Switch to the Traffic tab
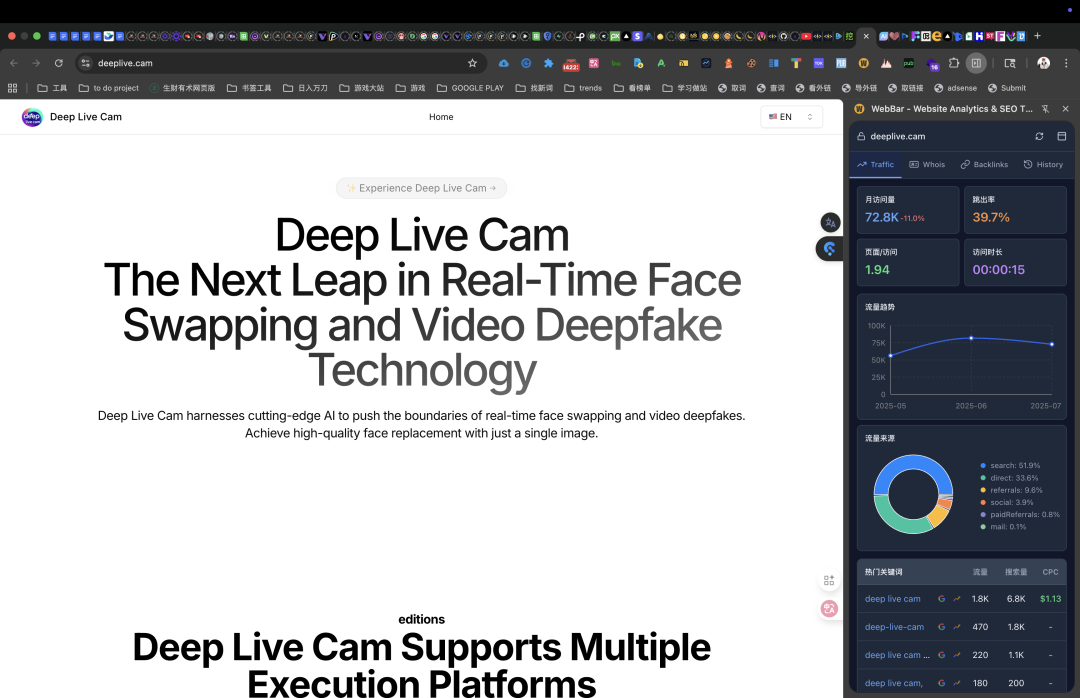This screenshot has width=1080, height=698. pyautogui.click(x=875, y=165)
